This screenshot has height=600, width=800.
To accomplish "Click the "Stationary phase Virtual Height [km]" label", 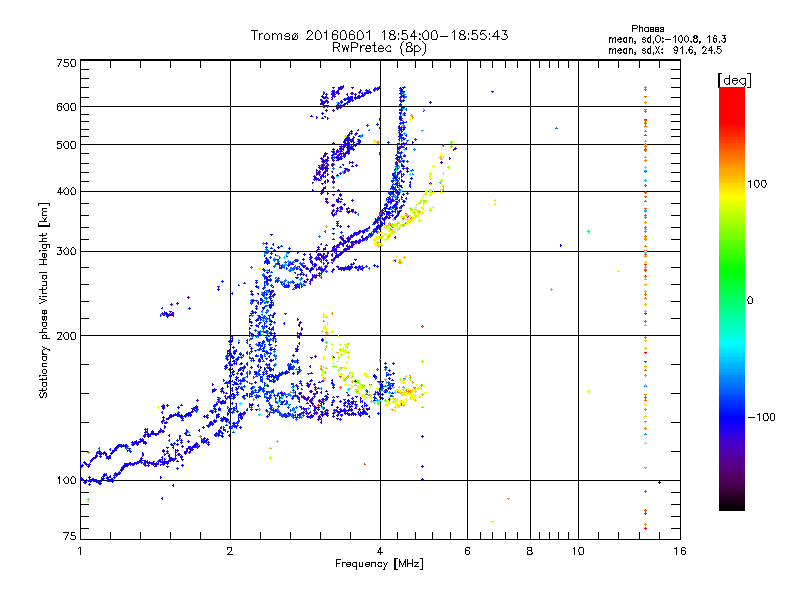I will [x=44, y=300].
